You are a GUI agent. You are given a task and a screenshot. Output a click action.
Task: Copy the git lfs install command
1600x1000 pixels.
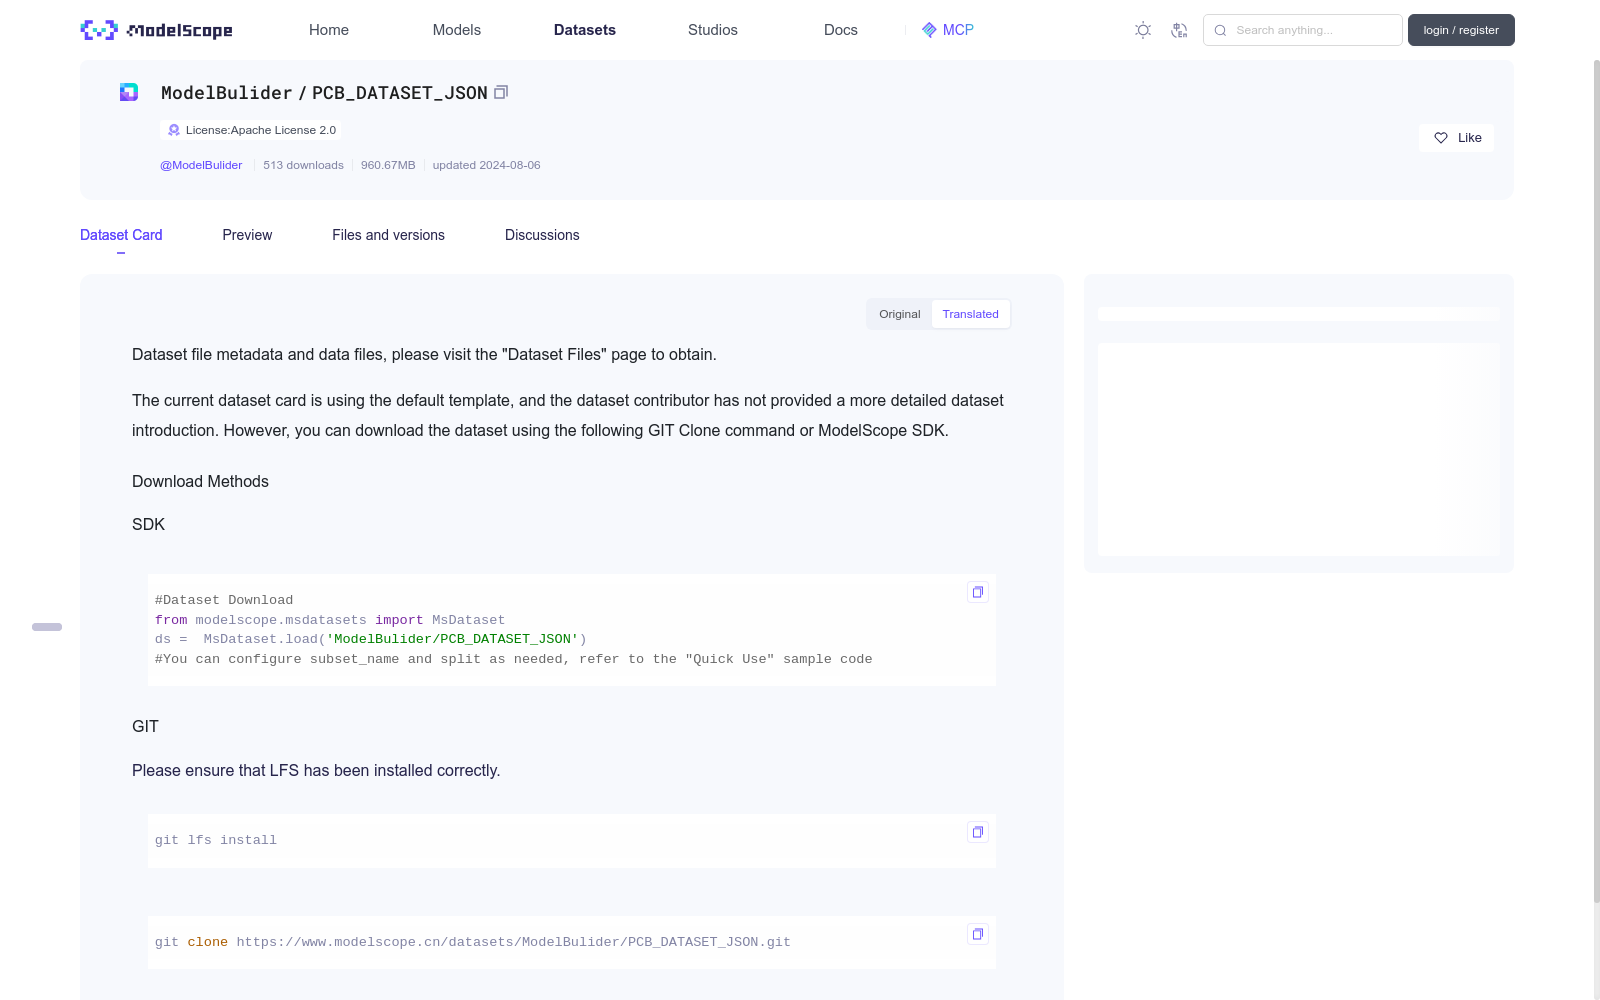977,832
